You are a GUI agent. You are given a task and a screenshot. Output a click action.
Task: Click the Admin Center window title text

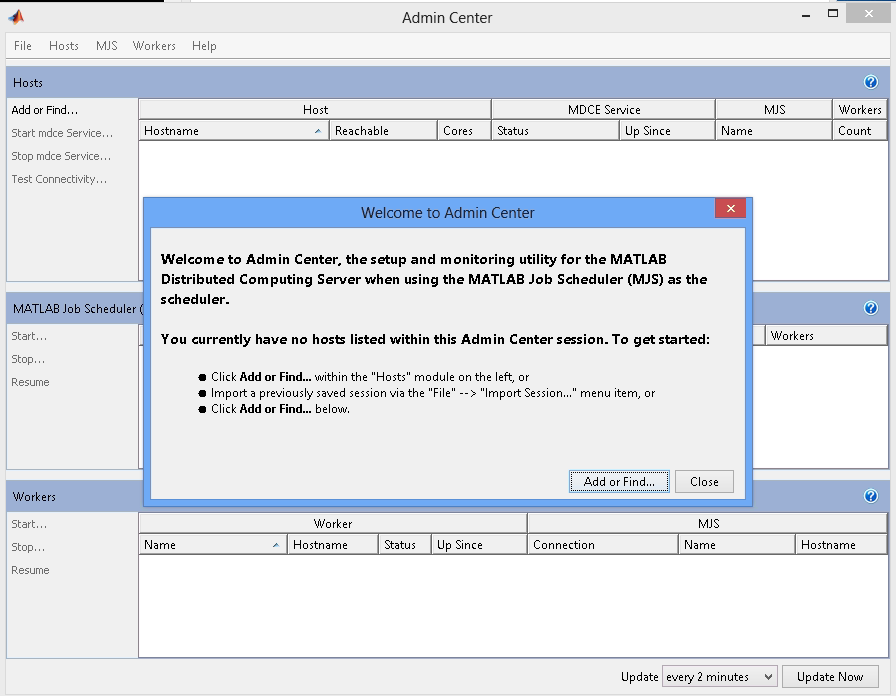(447, 18)
